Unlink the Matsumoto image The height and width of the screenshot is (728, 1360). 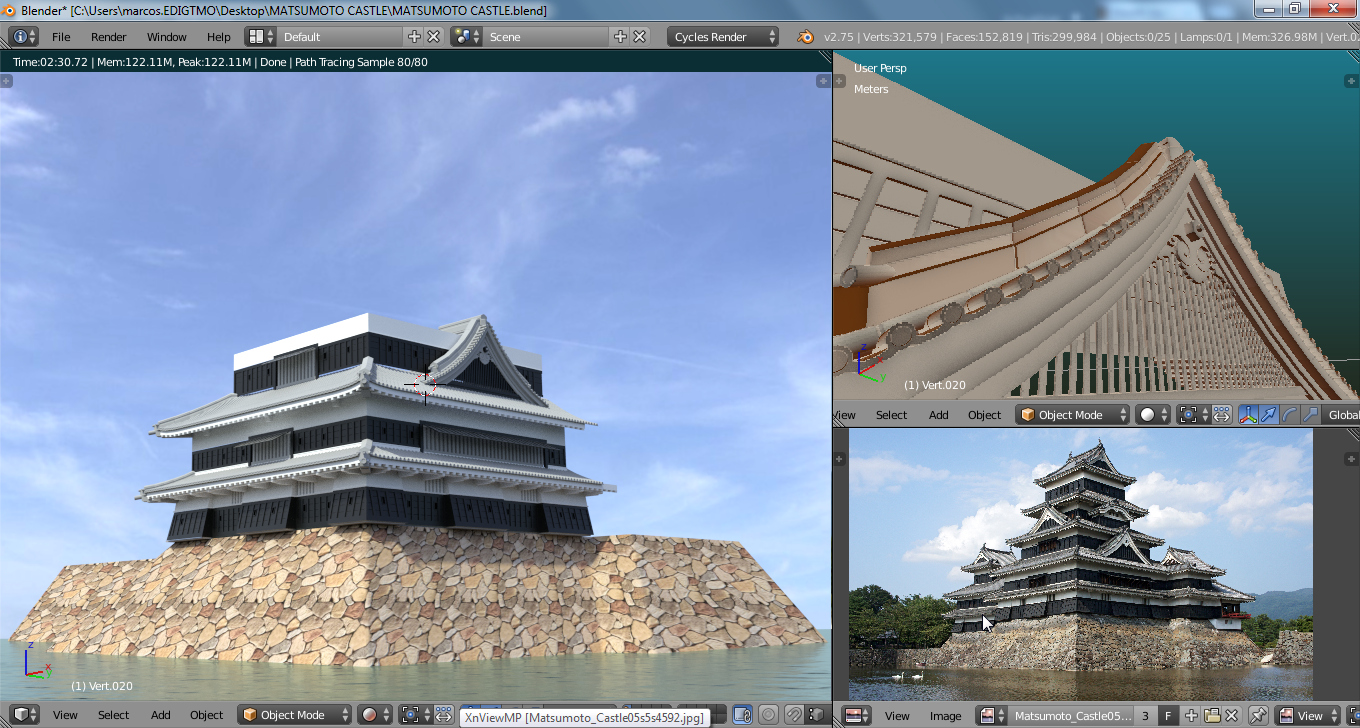tap(1232, 715)
